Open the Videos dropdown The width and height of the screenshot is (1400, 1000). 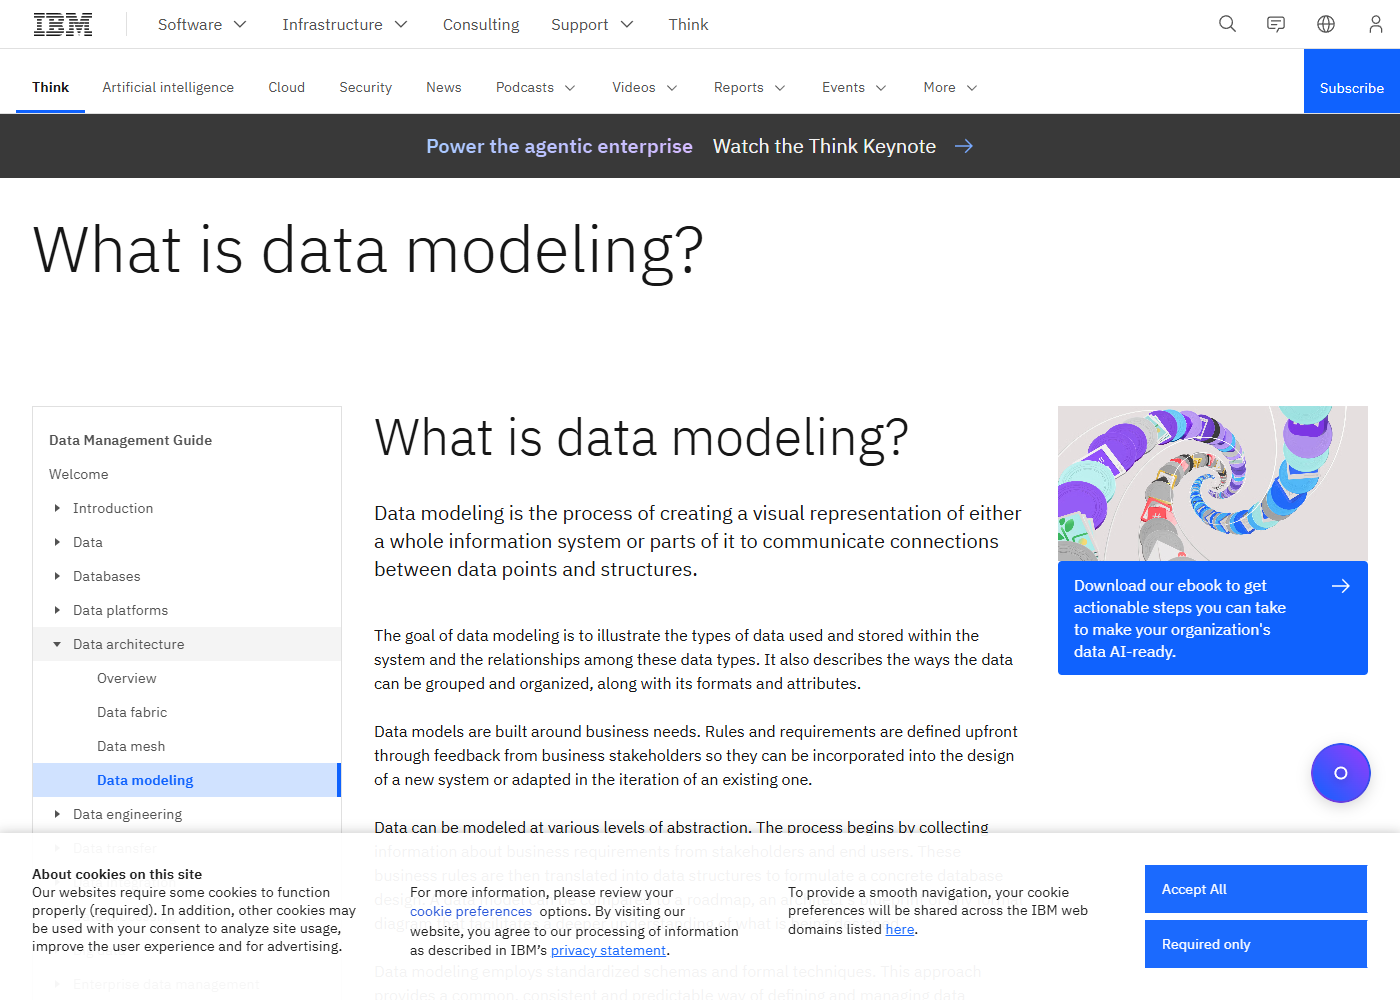645,88
